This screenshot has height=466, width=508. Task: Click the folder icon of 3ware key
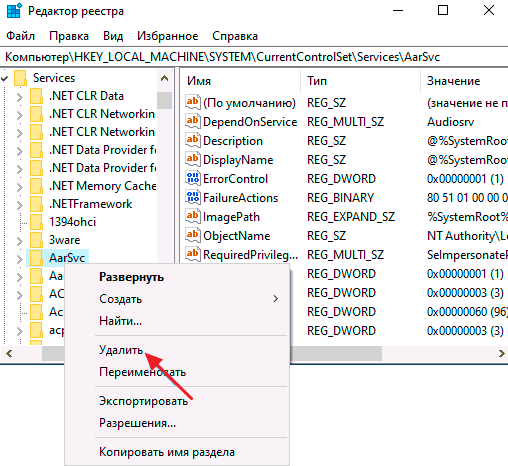36,240
